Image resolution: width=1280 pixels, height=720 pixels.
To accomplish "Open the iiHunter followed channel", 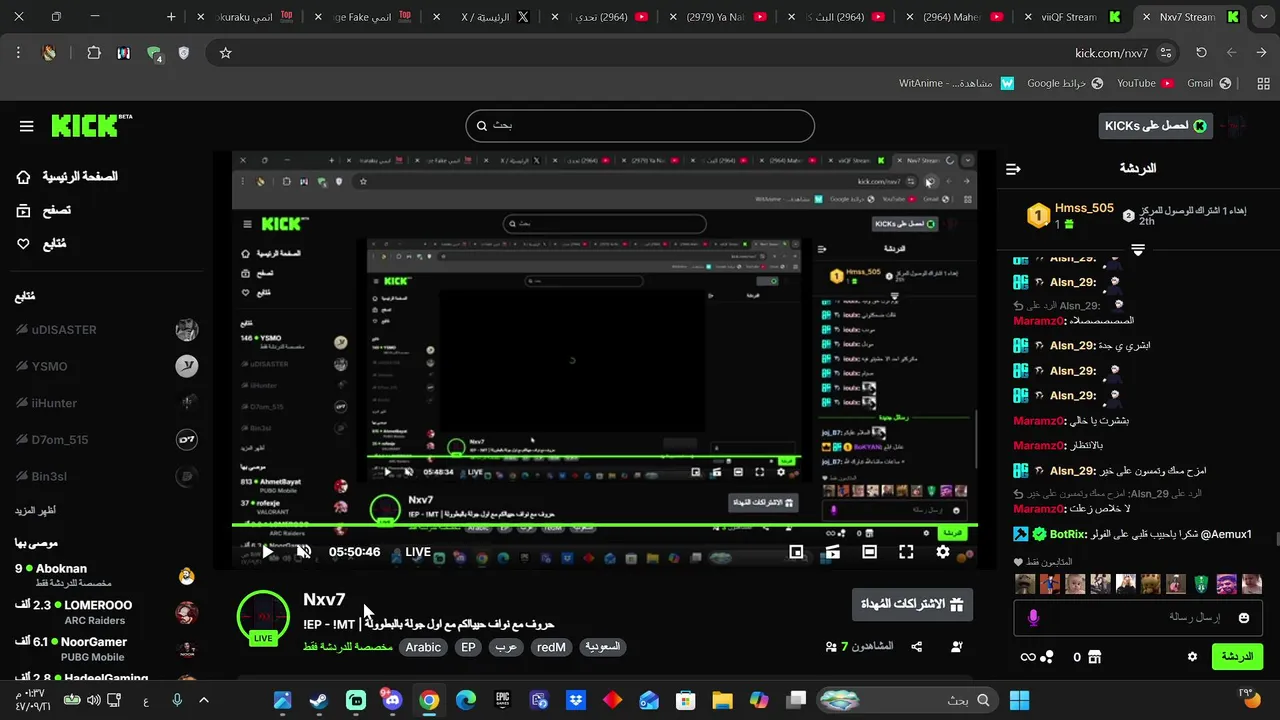I will [106, 403].
